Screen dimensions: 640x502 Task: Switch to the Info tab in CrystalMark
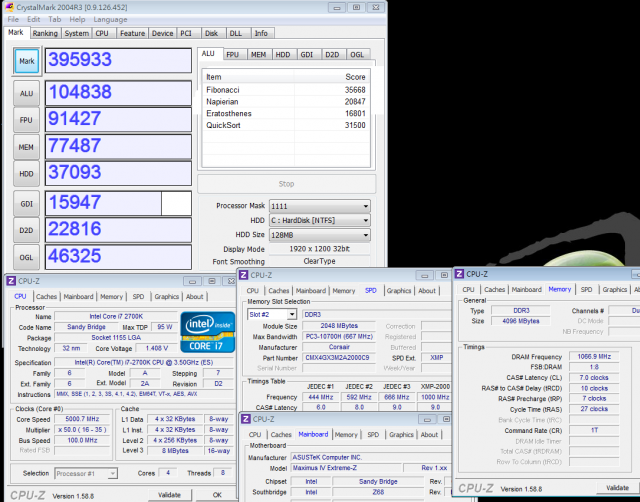(x=261, y=33)
